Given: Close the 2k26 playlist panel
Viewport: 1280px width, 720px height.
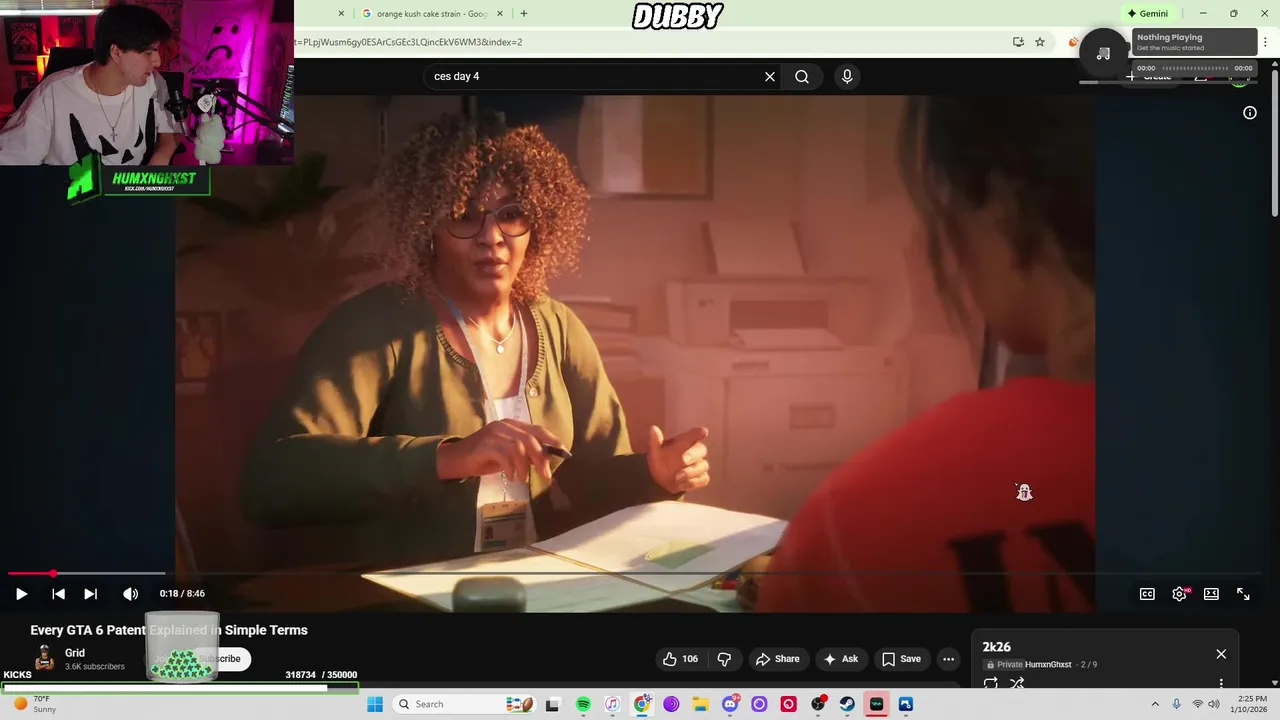Looking at the screenshot, I should tap(1221, 654).
